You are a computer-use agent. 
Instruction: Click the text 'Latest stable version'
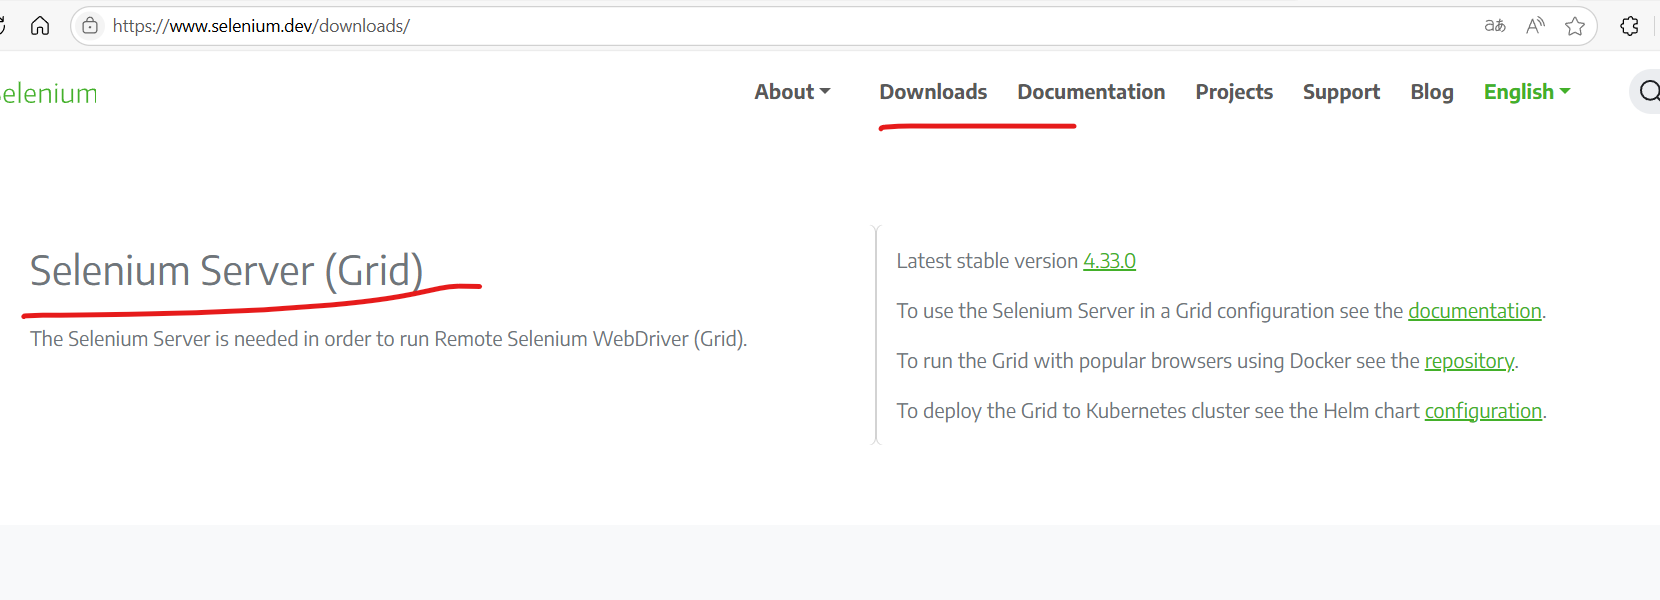[x=987, y=261]
